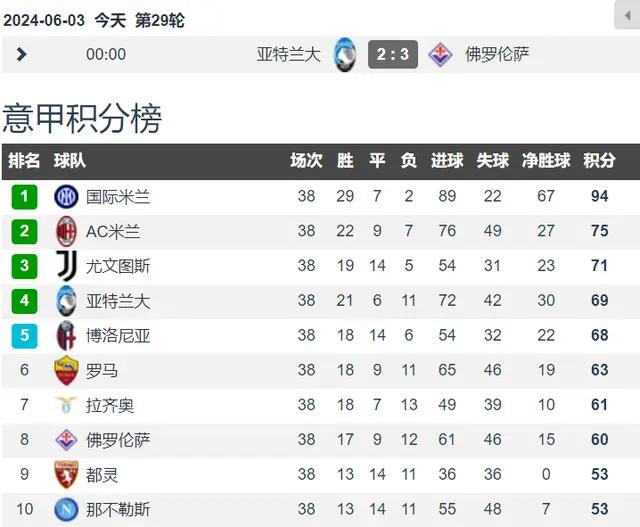Image resolution: width=640 pixels, height=527 pixels.
Task: Collapse the panel using the top-right arrow
Action: (x=627, y=15)
